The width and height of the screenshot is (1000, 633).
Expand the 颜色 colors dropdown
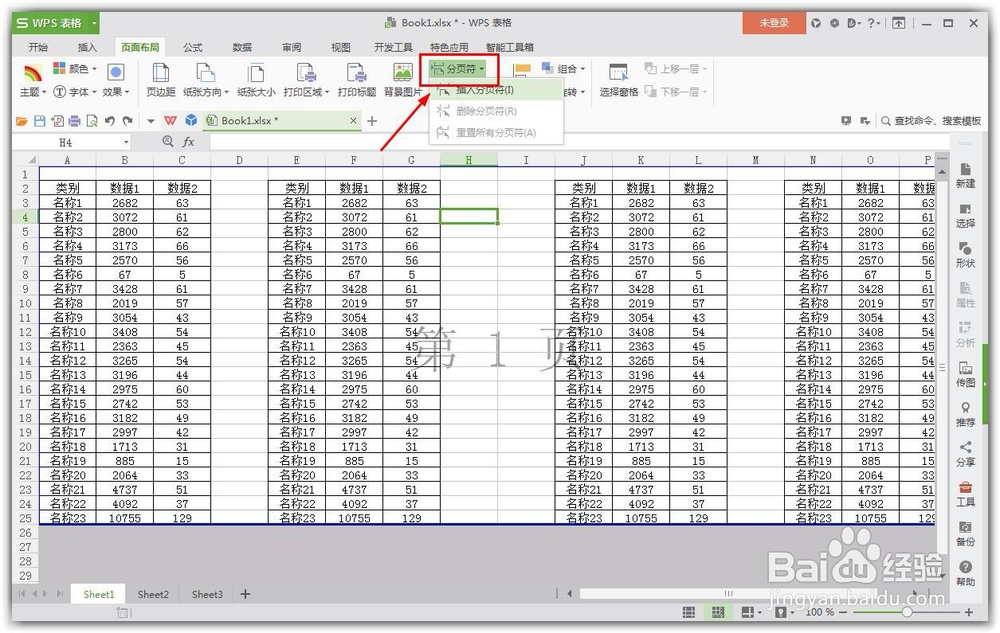pos(95,69)
